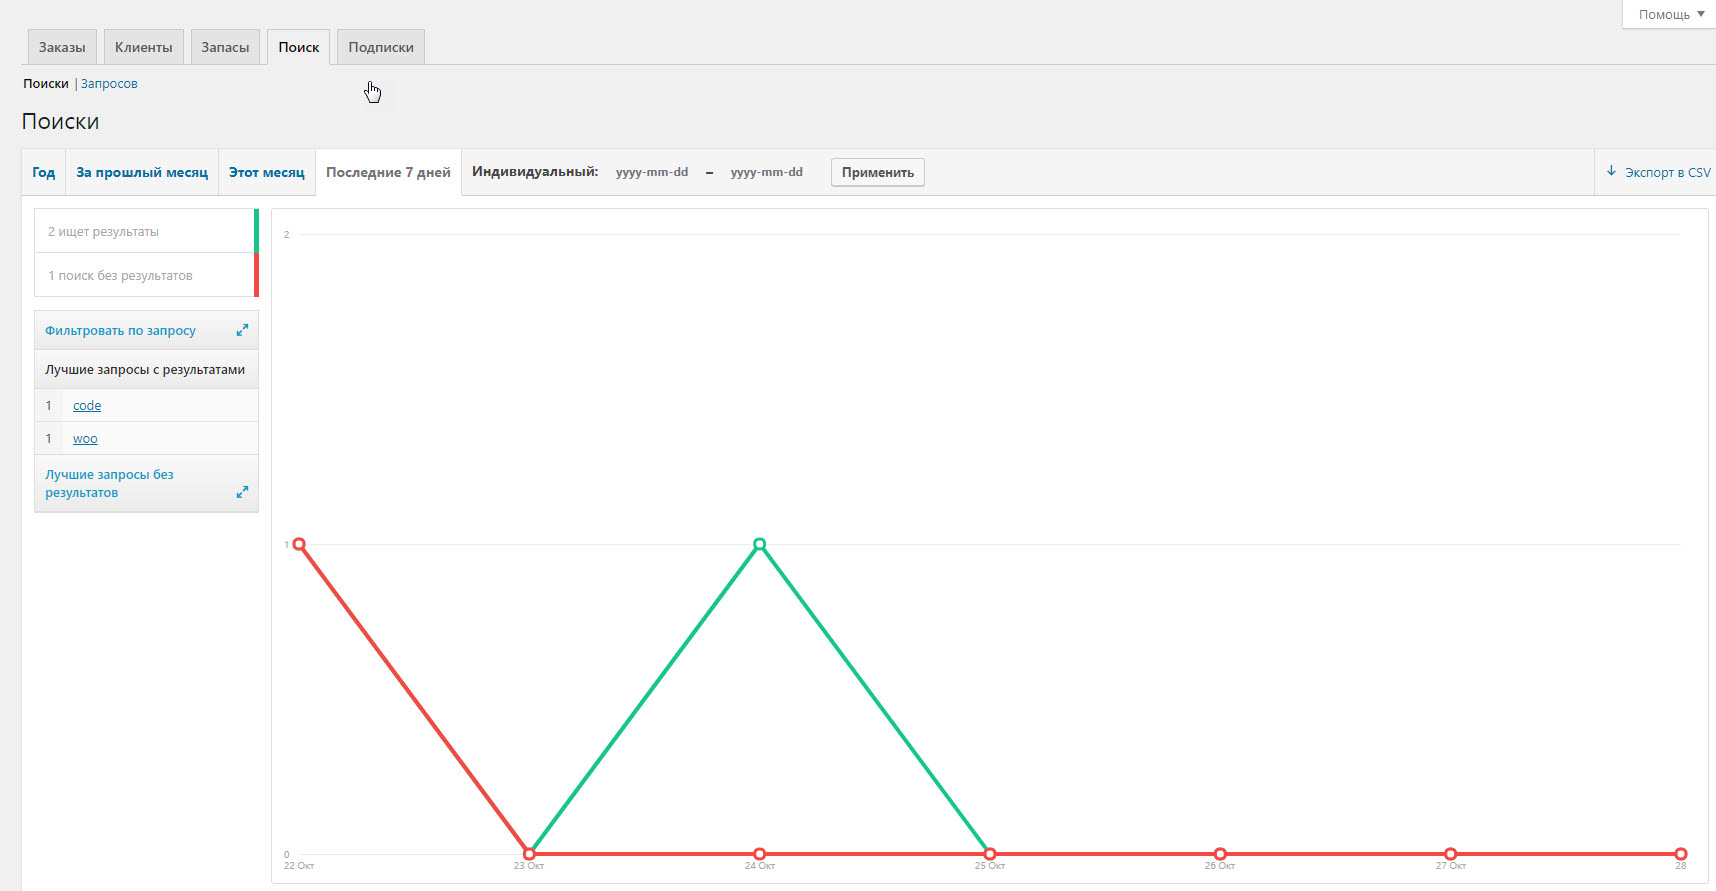Expand the 'Фильтровать по запросу' arrow icon
This screenshot has height=891, width=1716.
click(x=242, y=330)
